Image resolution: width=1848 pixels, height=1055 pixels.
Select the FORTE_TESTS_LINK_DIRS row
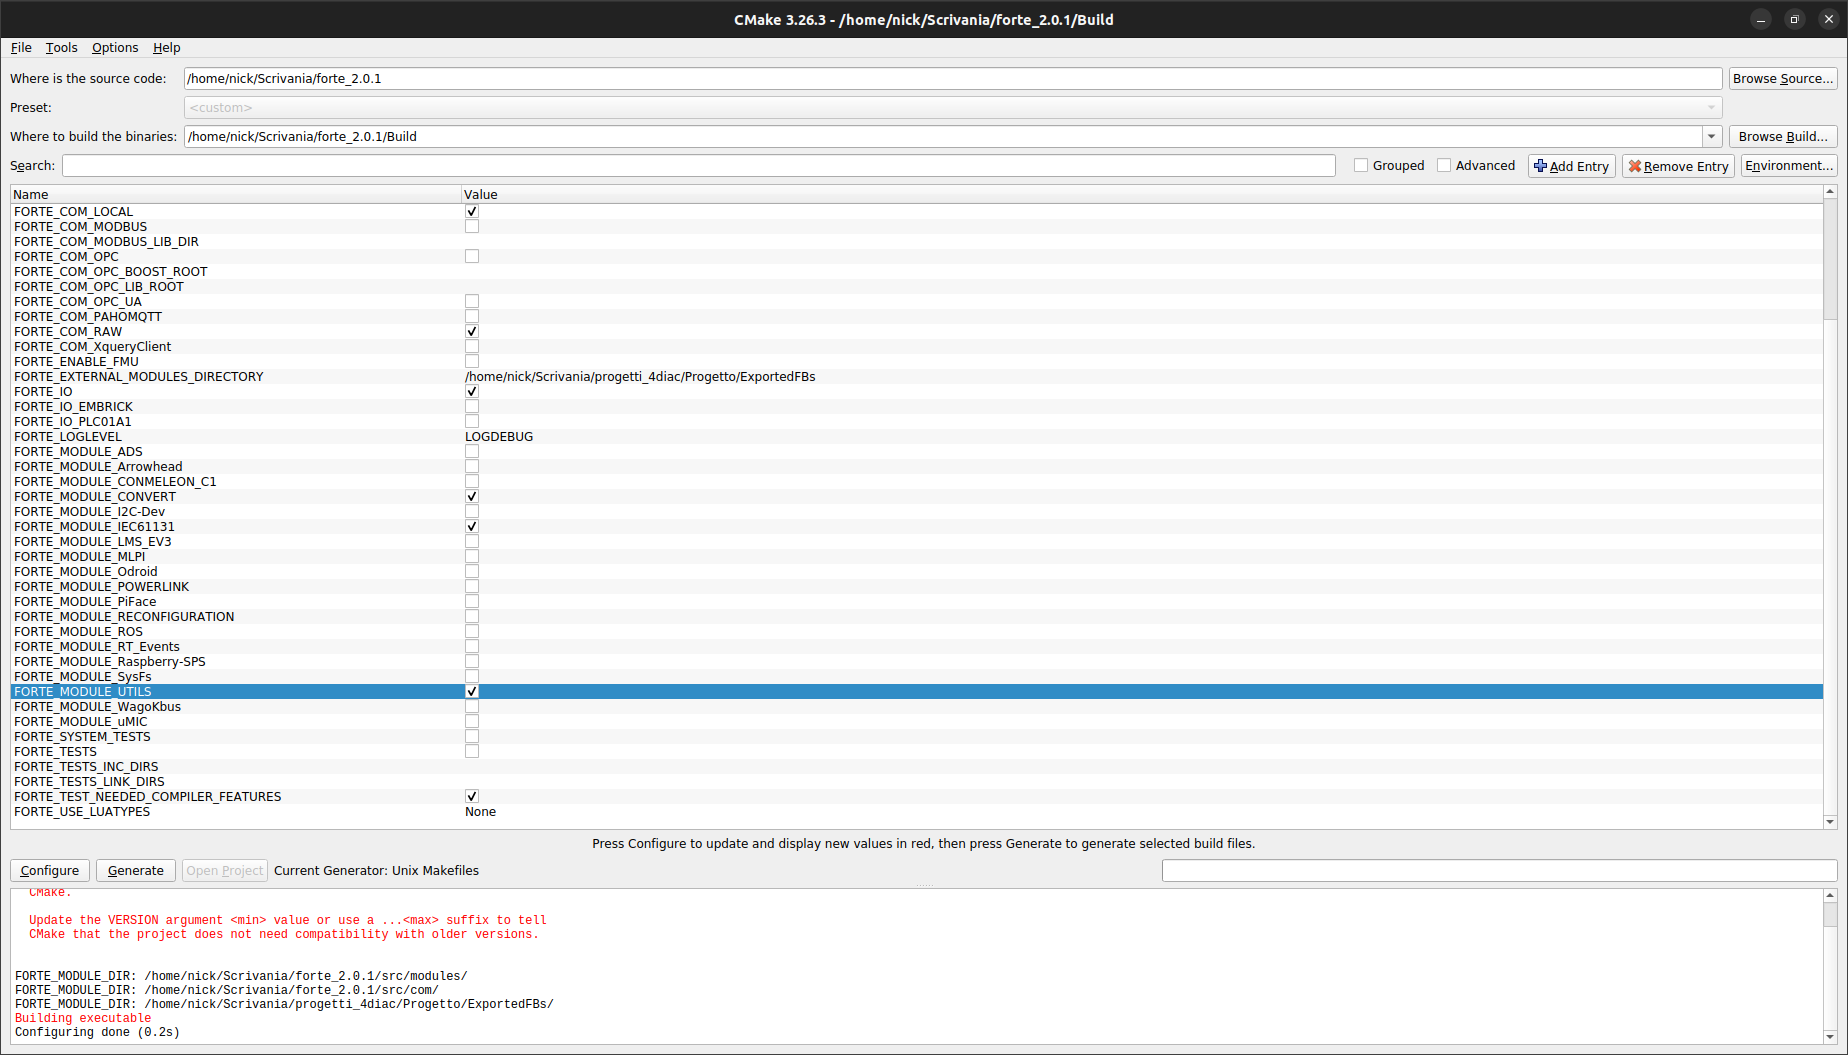point(917,781)
